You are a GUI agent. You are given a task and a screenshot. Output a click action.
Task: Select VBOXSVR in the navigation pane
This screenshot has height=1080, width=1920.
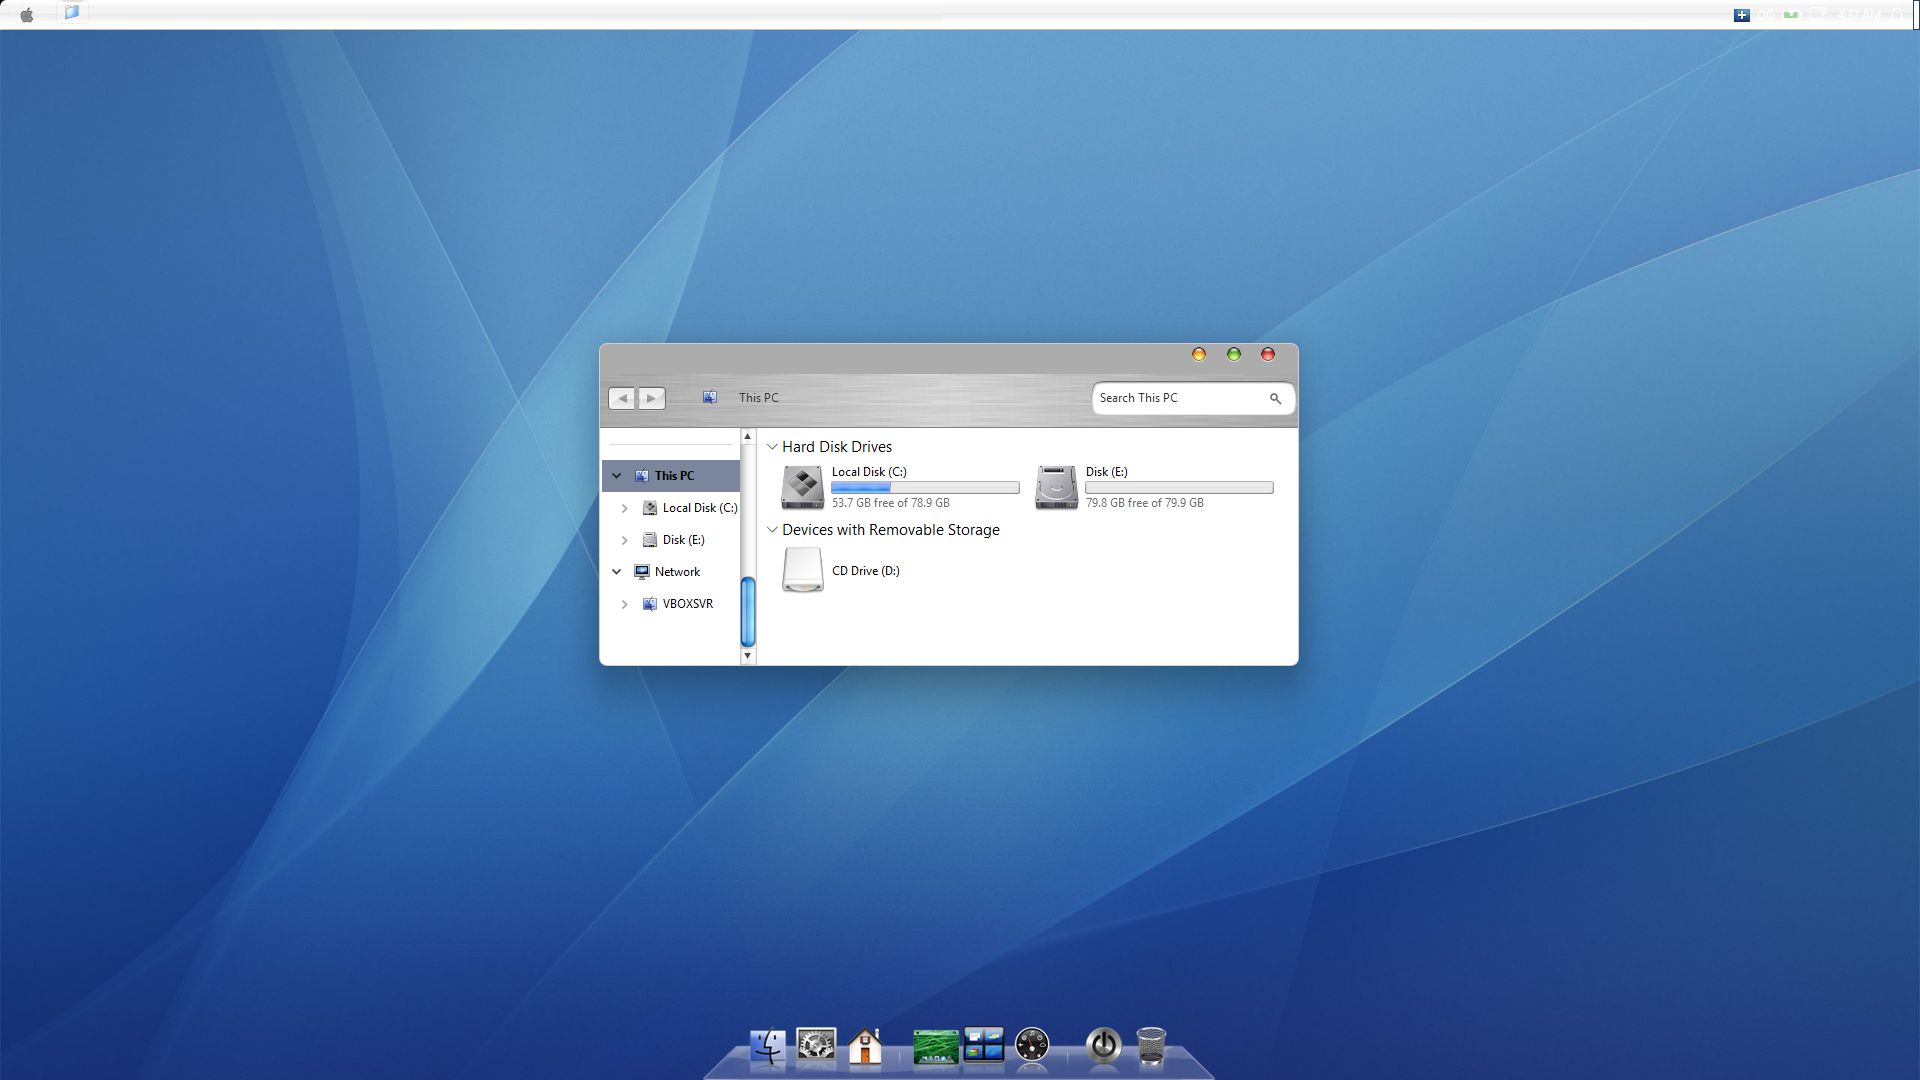tap(687, 604)
